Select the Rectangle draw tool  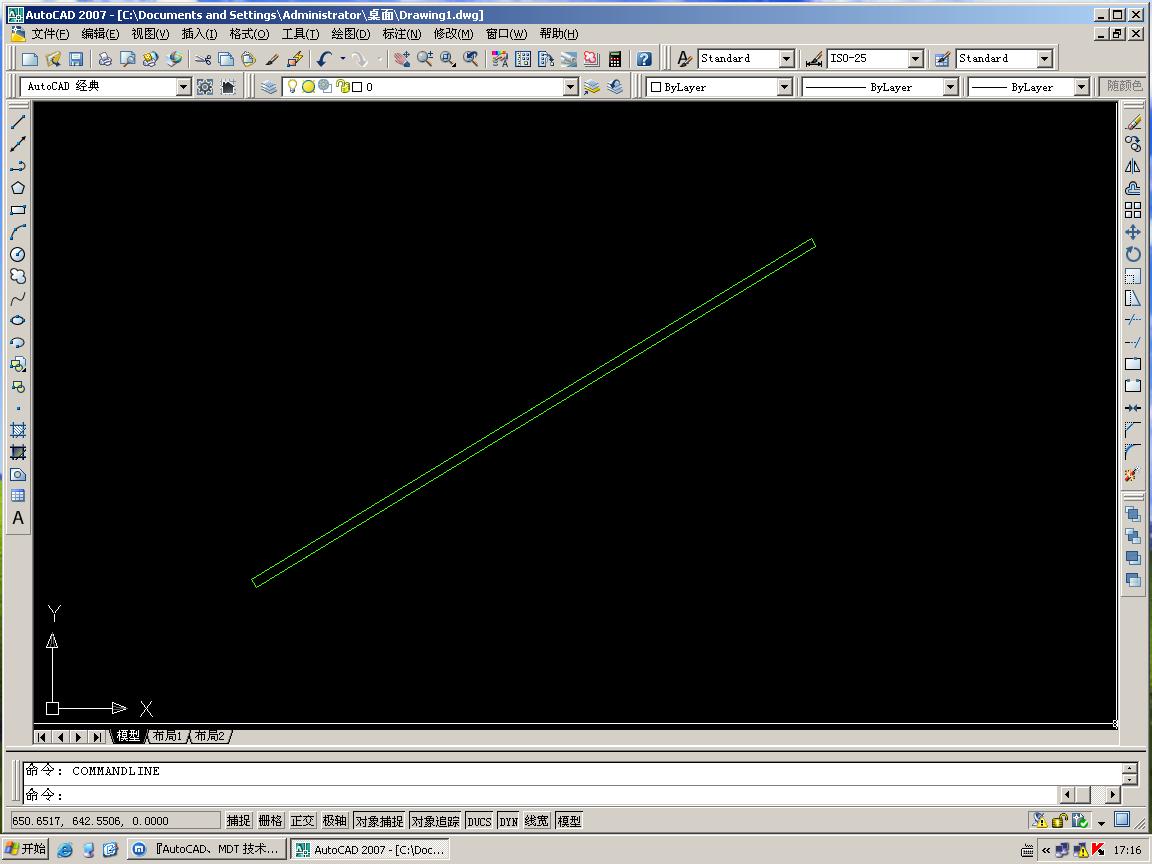[x=18, y=210]
